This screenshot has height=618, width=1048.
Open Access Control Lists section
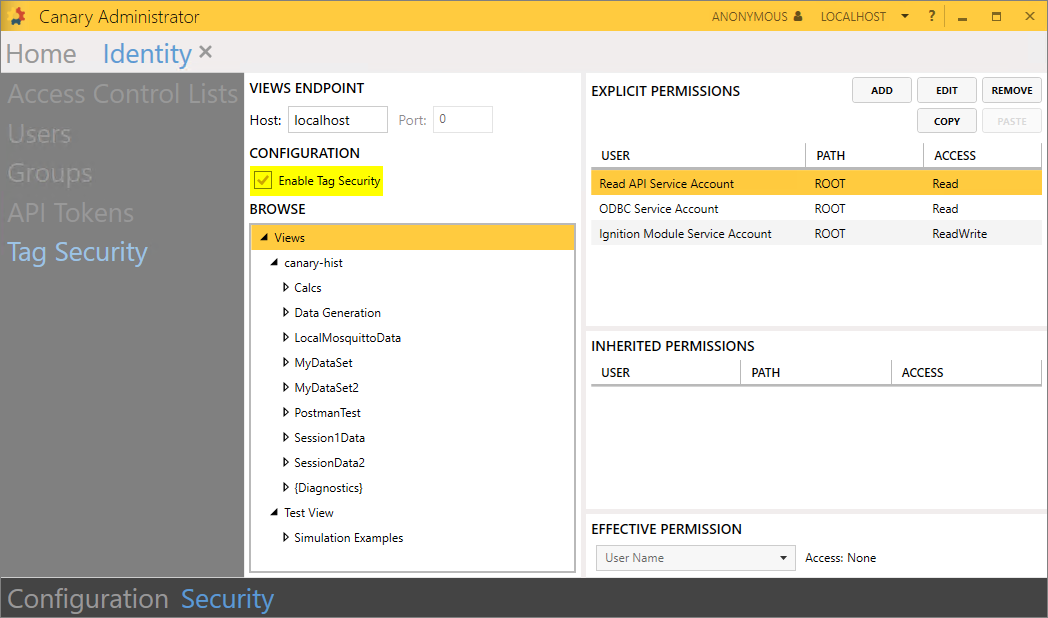[123, 95]
